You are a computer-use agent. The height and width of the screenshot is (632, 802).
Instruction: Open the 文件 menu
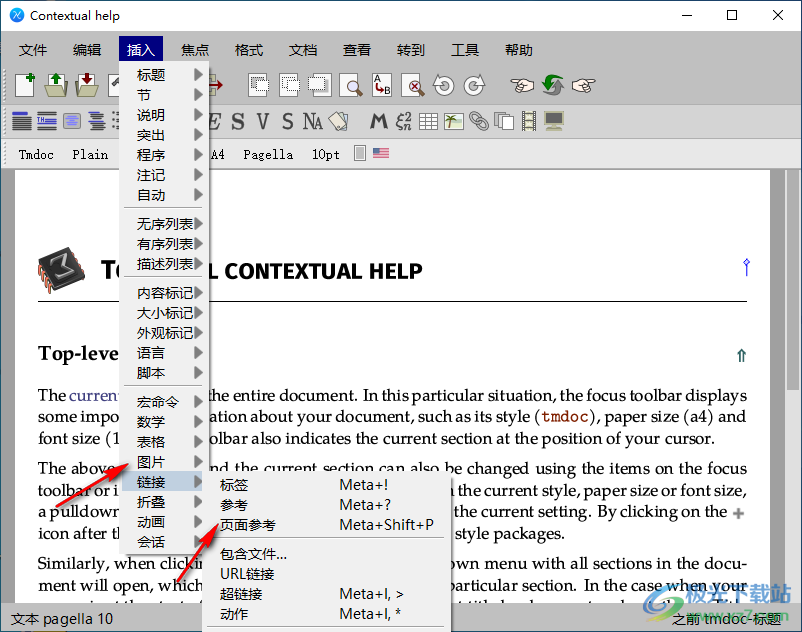pos(33,50)
